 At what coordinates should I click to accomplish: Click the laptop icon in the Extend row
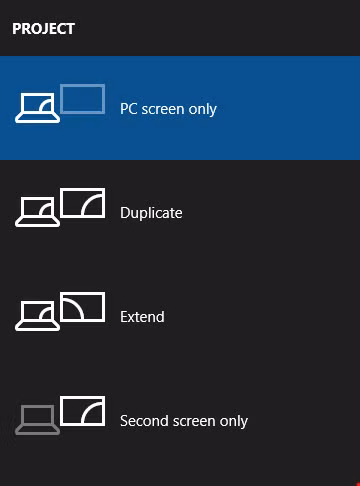(37, 316)
